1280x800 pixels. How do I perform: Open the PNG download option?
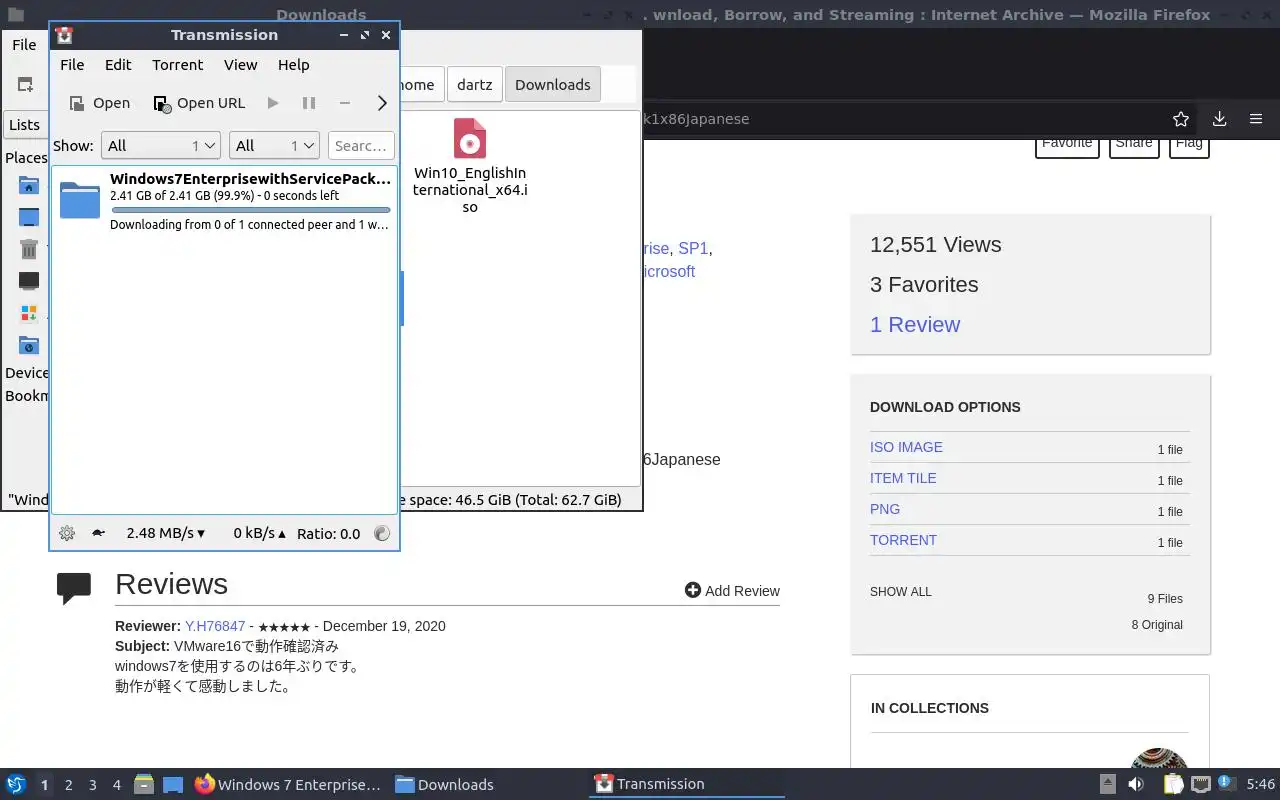click(x=885, y=509)
